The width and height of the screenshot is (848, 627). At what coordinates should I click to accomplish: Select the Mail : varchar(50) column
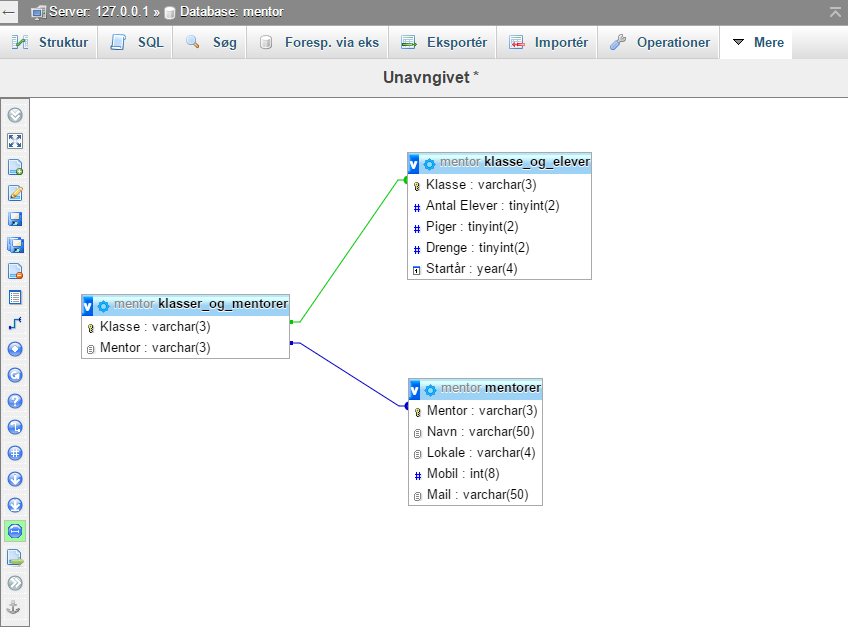coord(475,495)
